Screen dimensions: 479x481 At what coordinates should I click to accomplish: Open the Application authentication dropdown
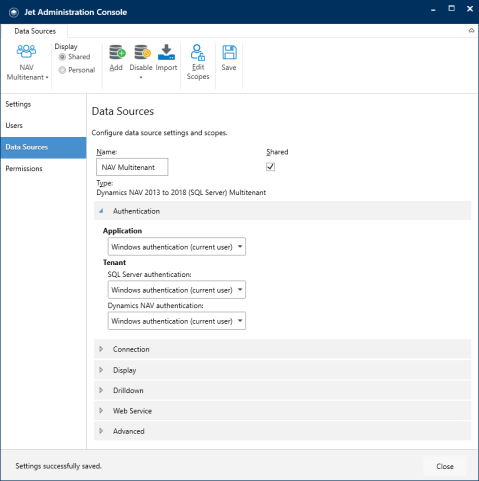[x=177, y=247]
